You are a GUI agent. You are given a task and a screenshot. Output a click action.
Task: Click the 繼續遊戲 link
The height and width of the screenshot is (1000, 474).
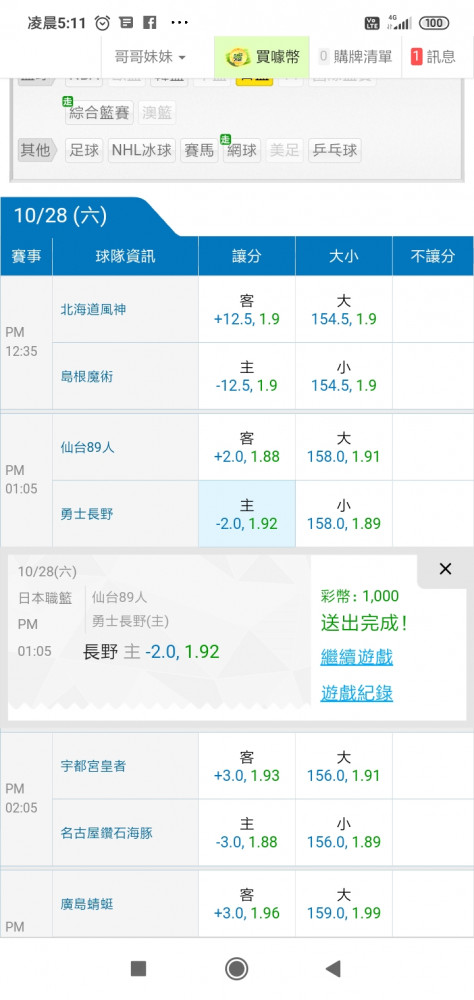pos(357,657)
